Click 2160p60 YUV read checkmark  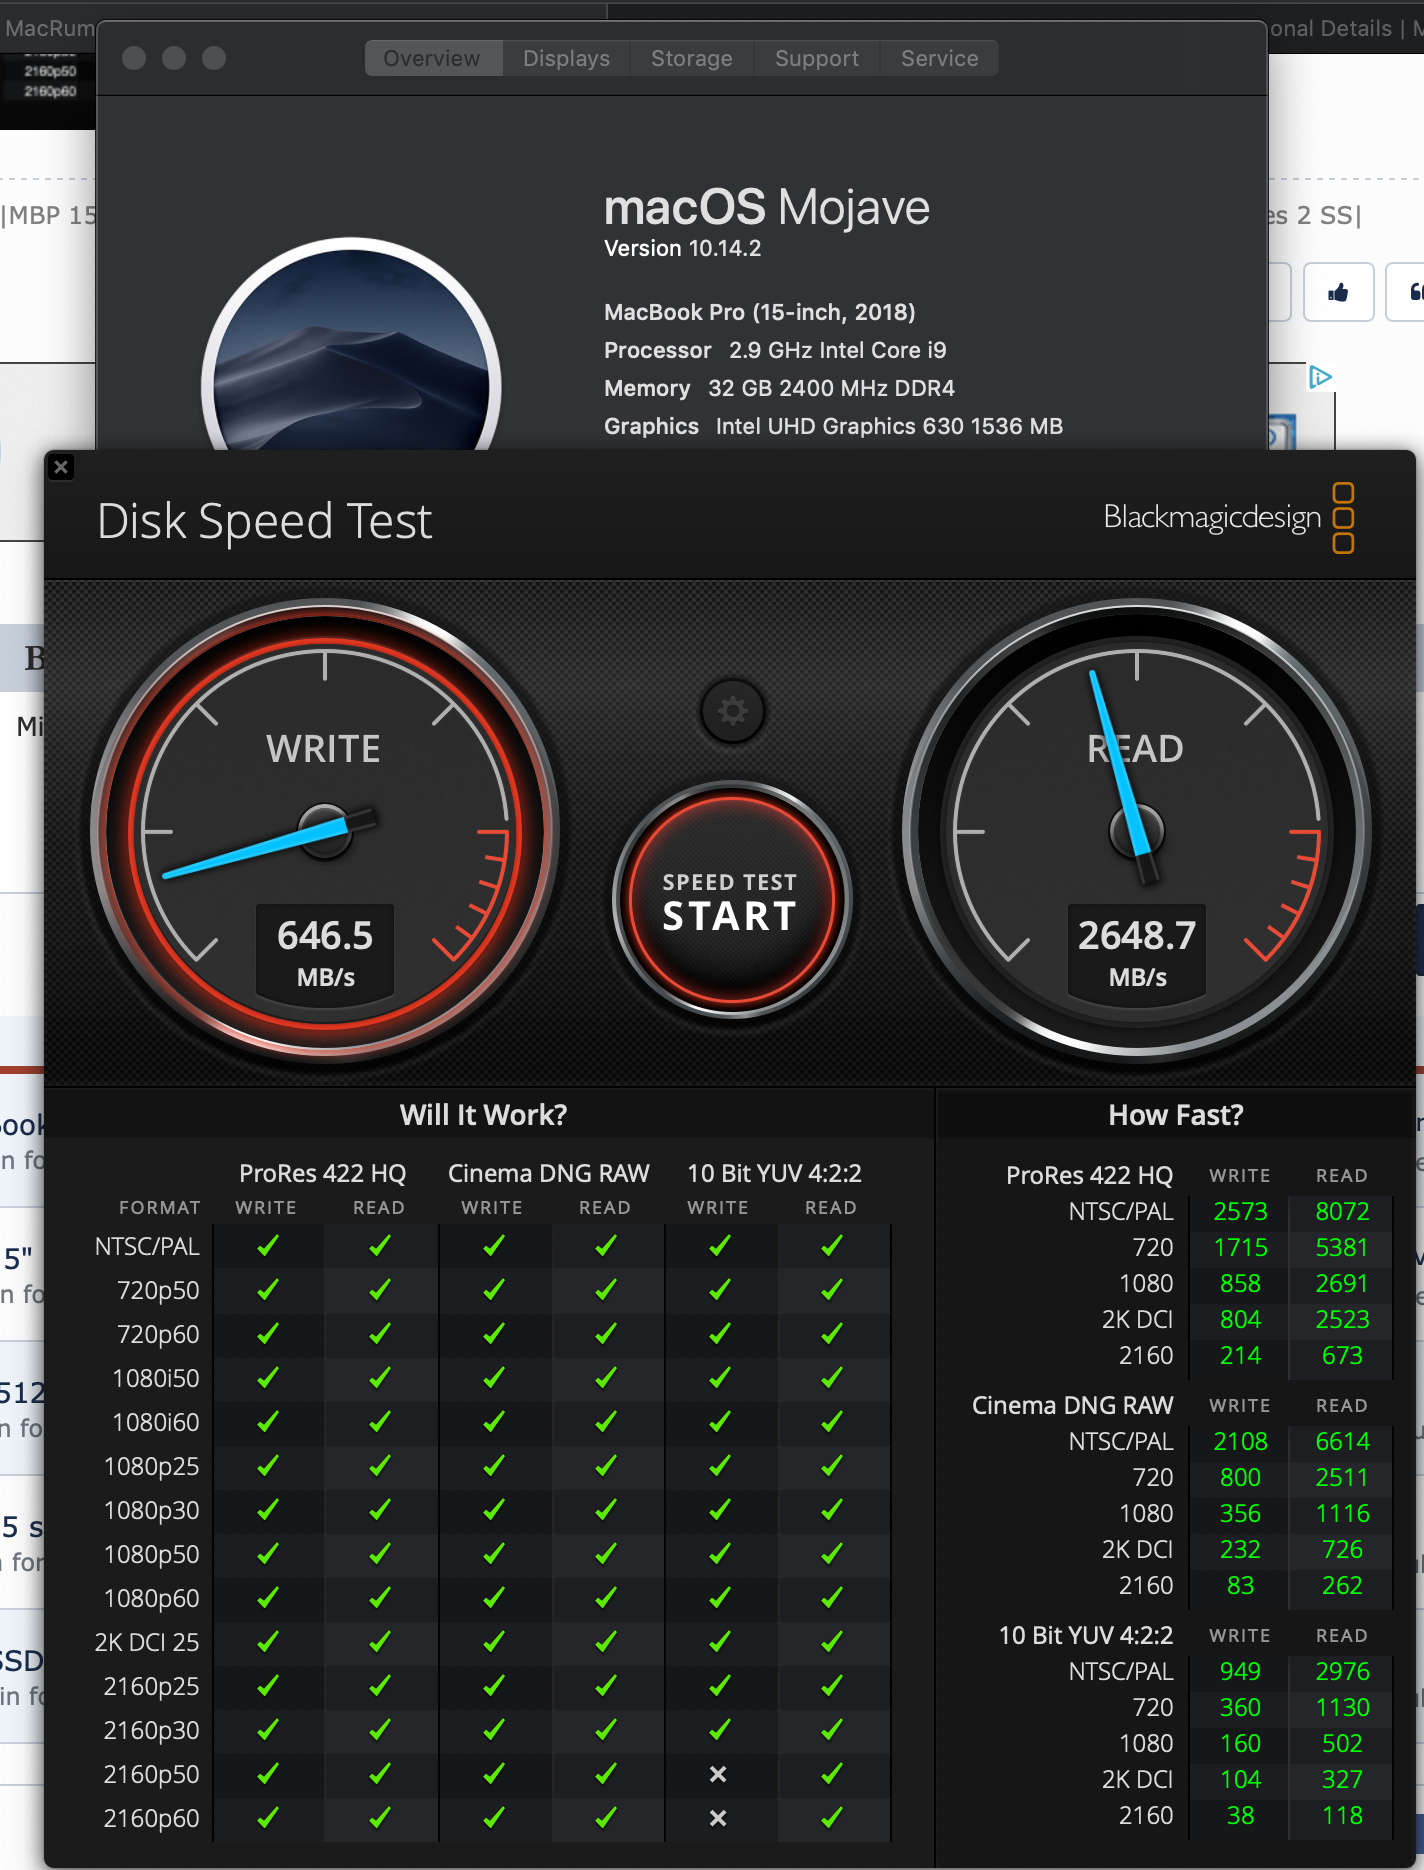pyautogui.click(x=831, y=1818)
